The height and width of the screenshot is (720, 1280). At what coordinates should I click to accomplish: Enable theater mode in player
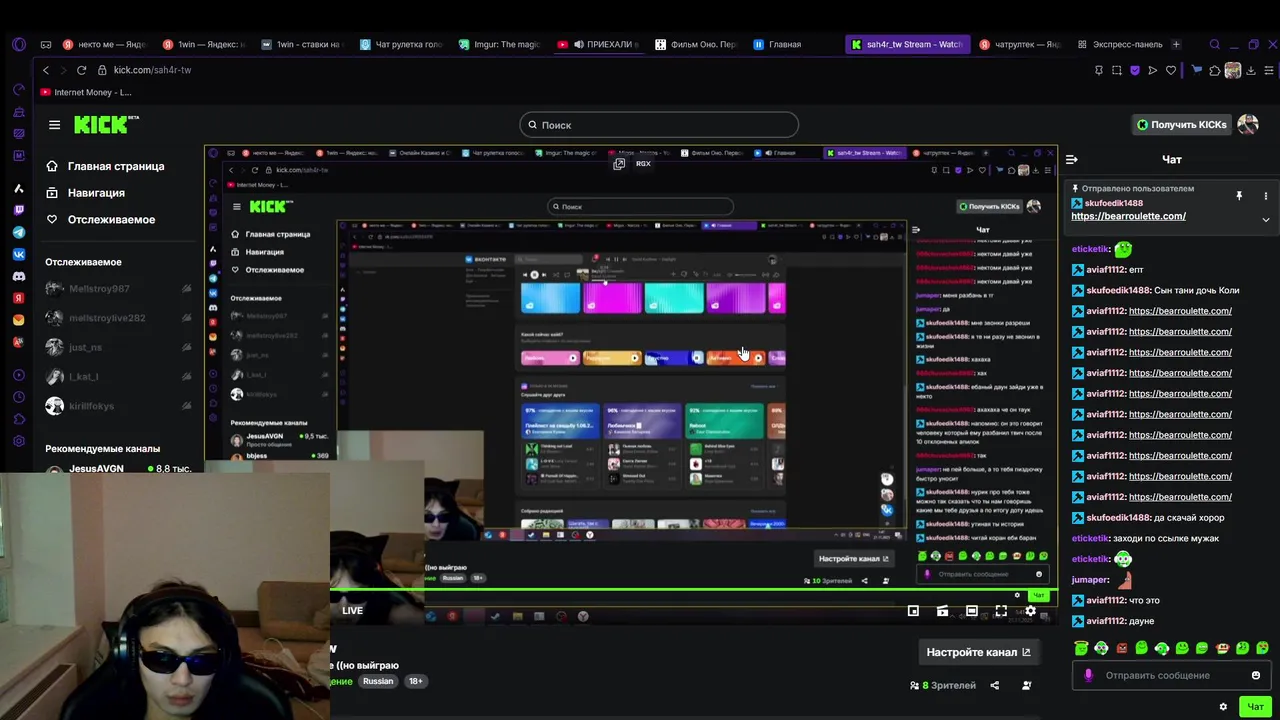pos(971,611)
